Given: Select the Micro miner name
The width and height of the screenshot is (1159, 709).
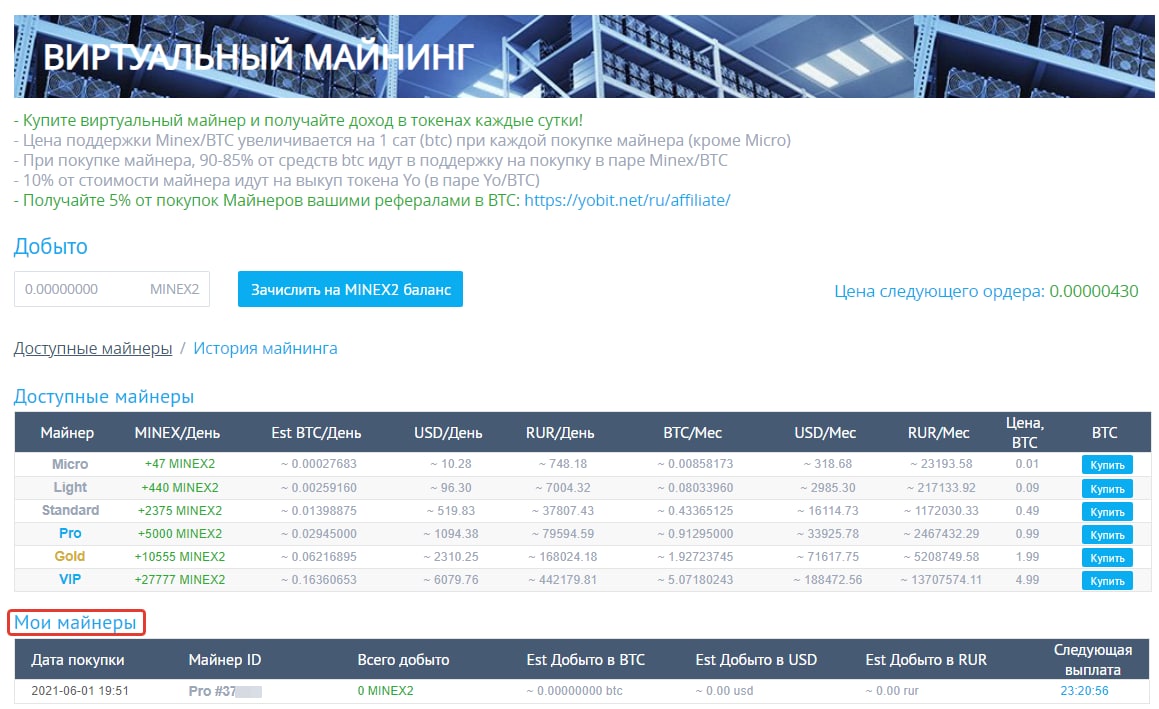Looking at the screenshot, I should click(x=70, y=464).
